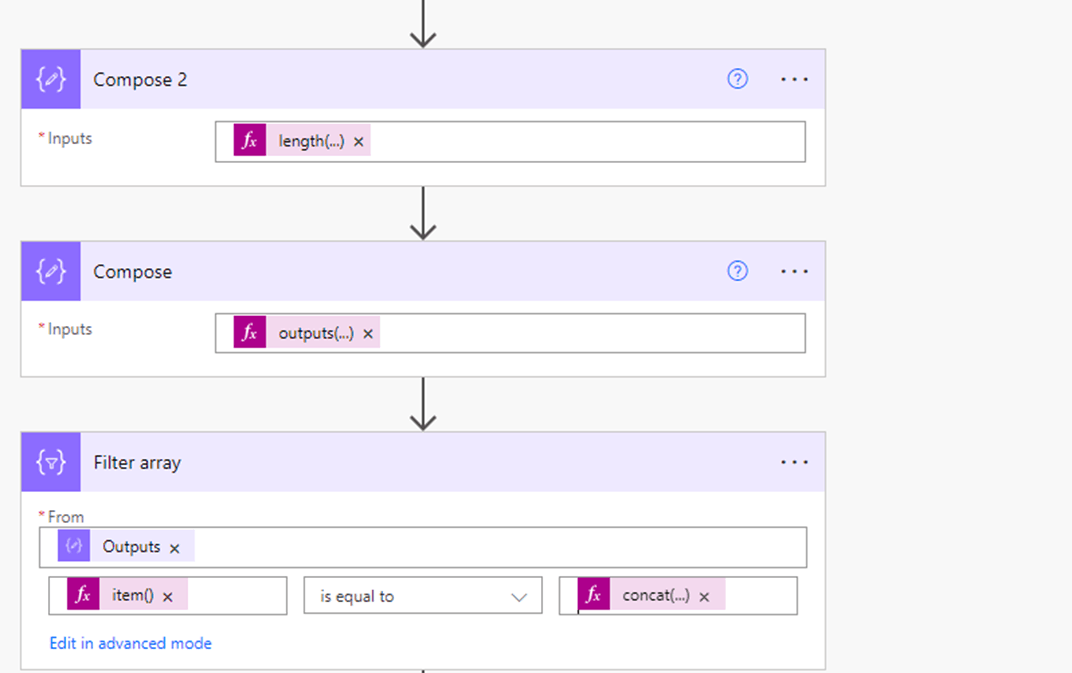Click the fx icon on concat(...) token
Screen dimensions: 1072x673
(593, 594)
